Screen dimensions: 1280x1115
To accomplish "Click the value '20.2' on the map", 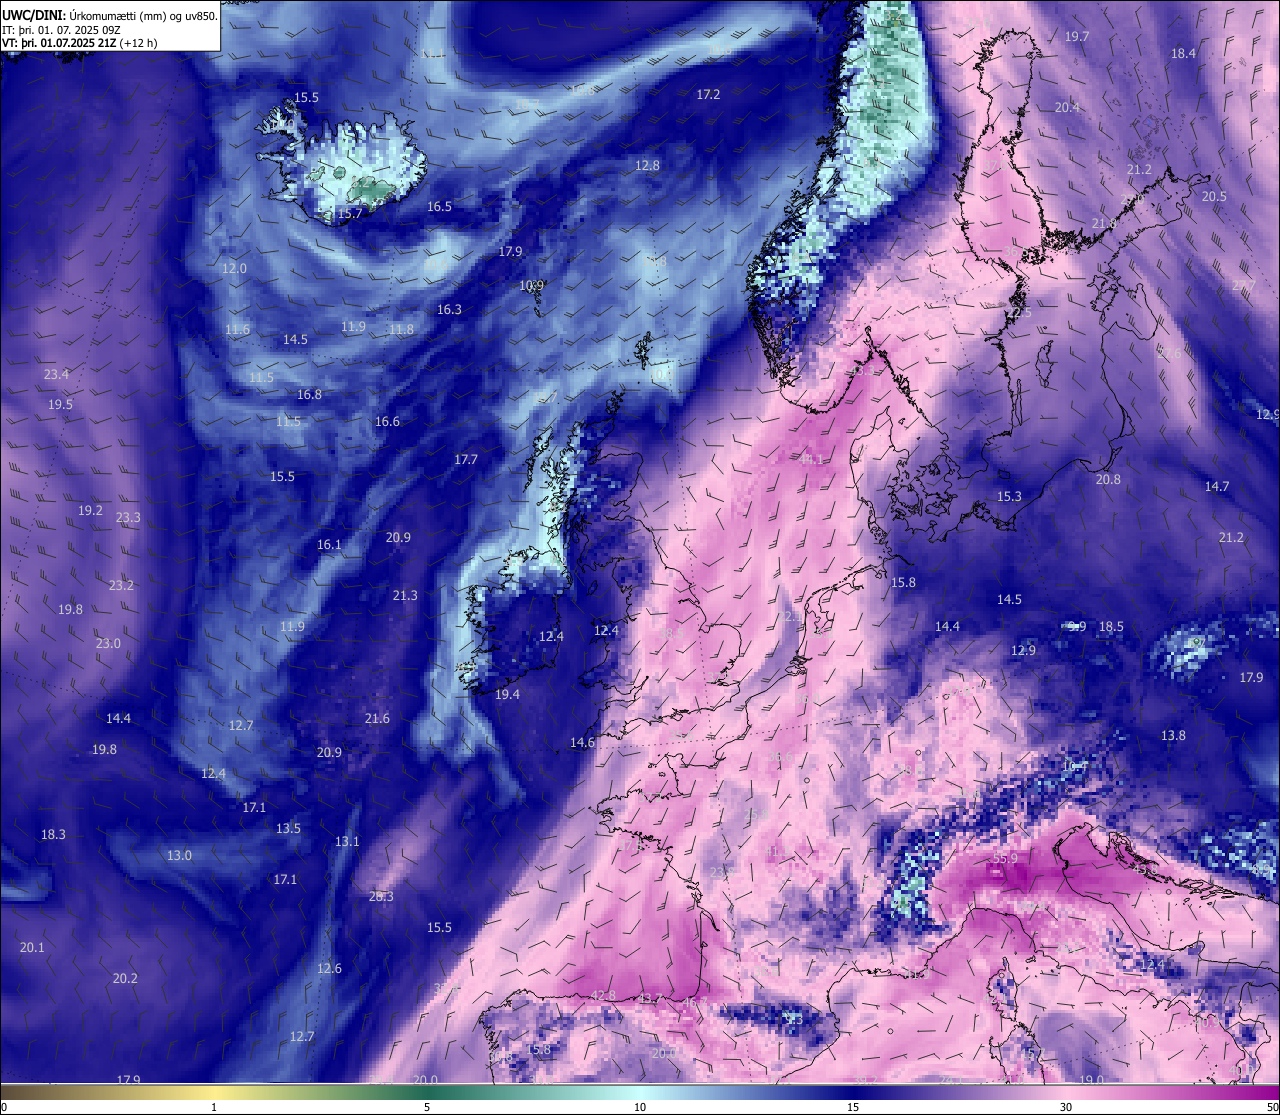I will coord(125,978).
